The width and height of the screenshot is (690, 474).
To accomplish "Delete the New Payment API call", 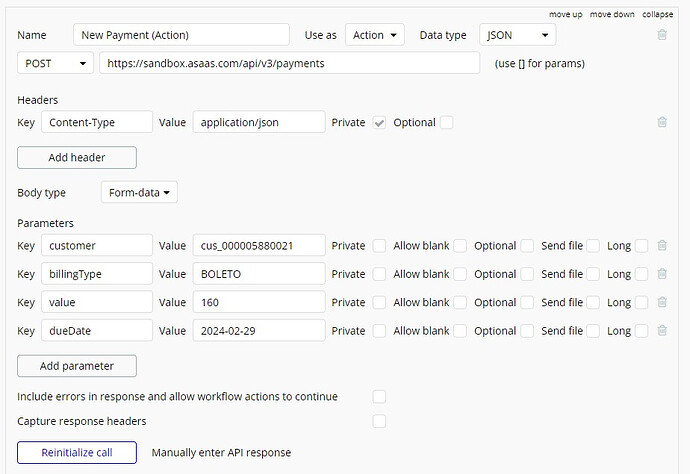I will coord(662,35).
